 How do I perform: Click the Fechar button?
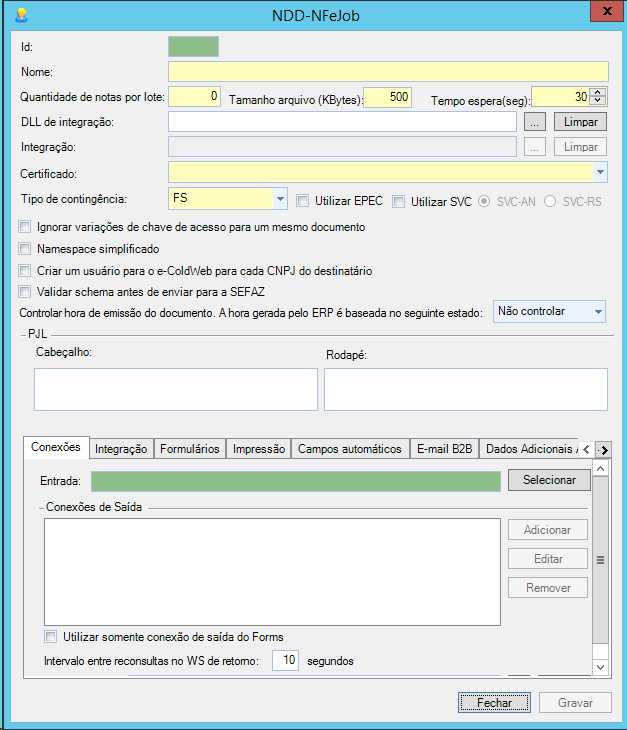(x=494, y=703)
